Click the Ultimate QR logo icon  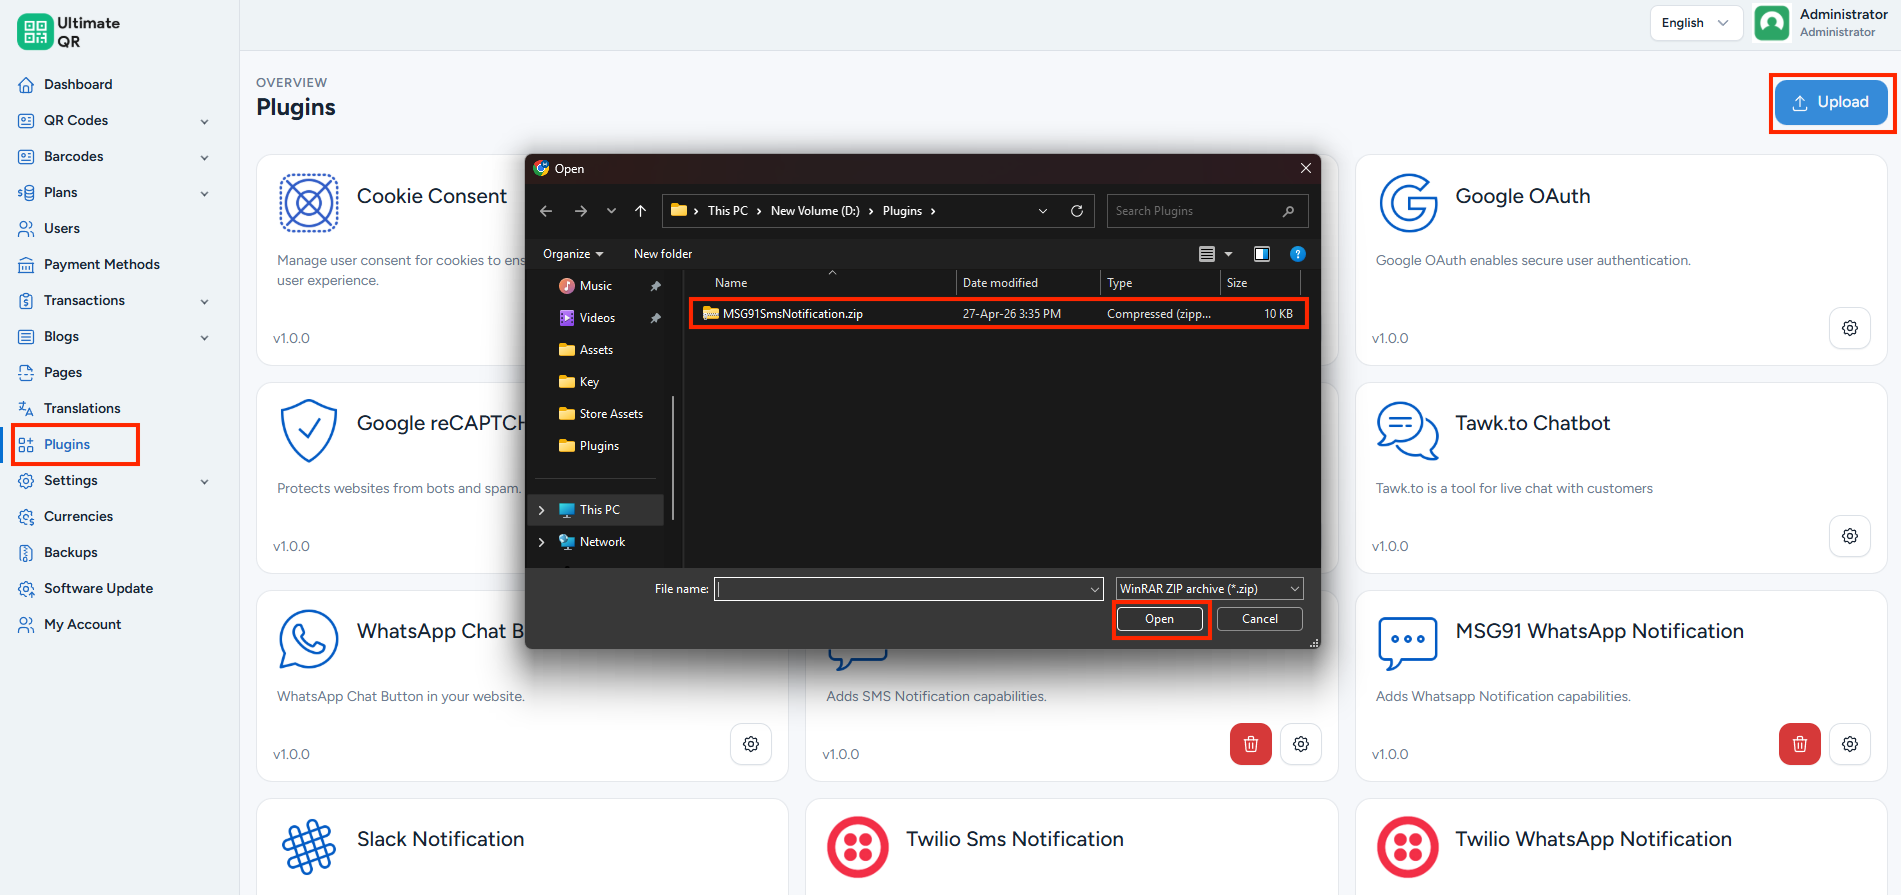(x=35, y=32)
